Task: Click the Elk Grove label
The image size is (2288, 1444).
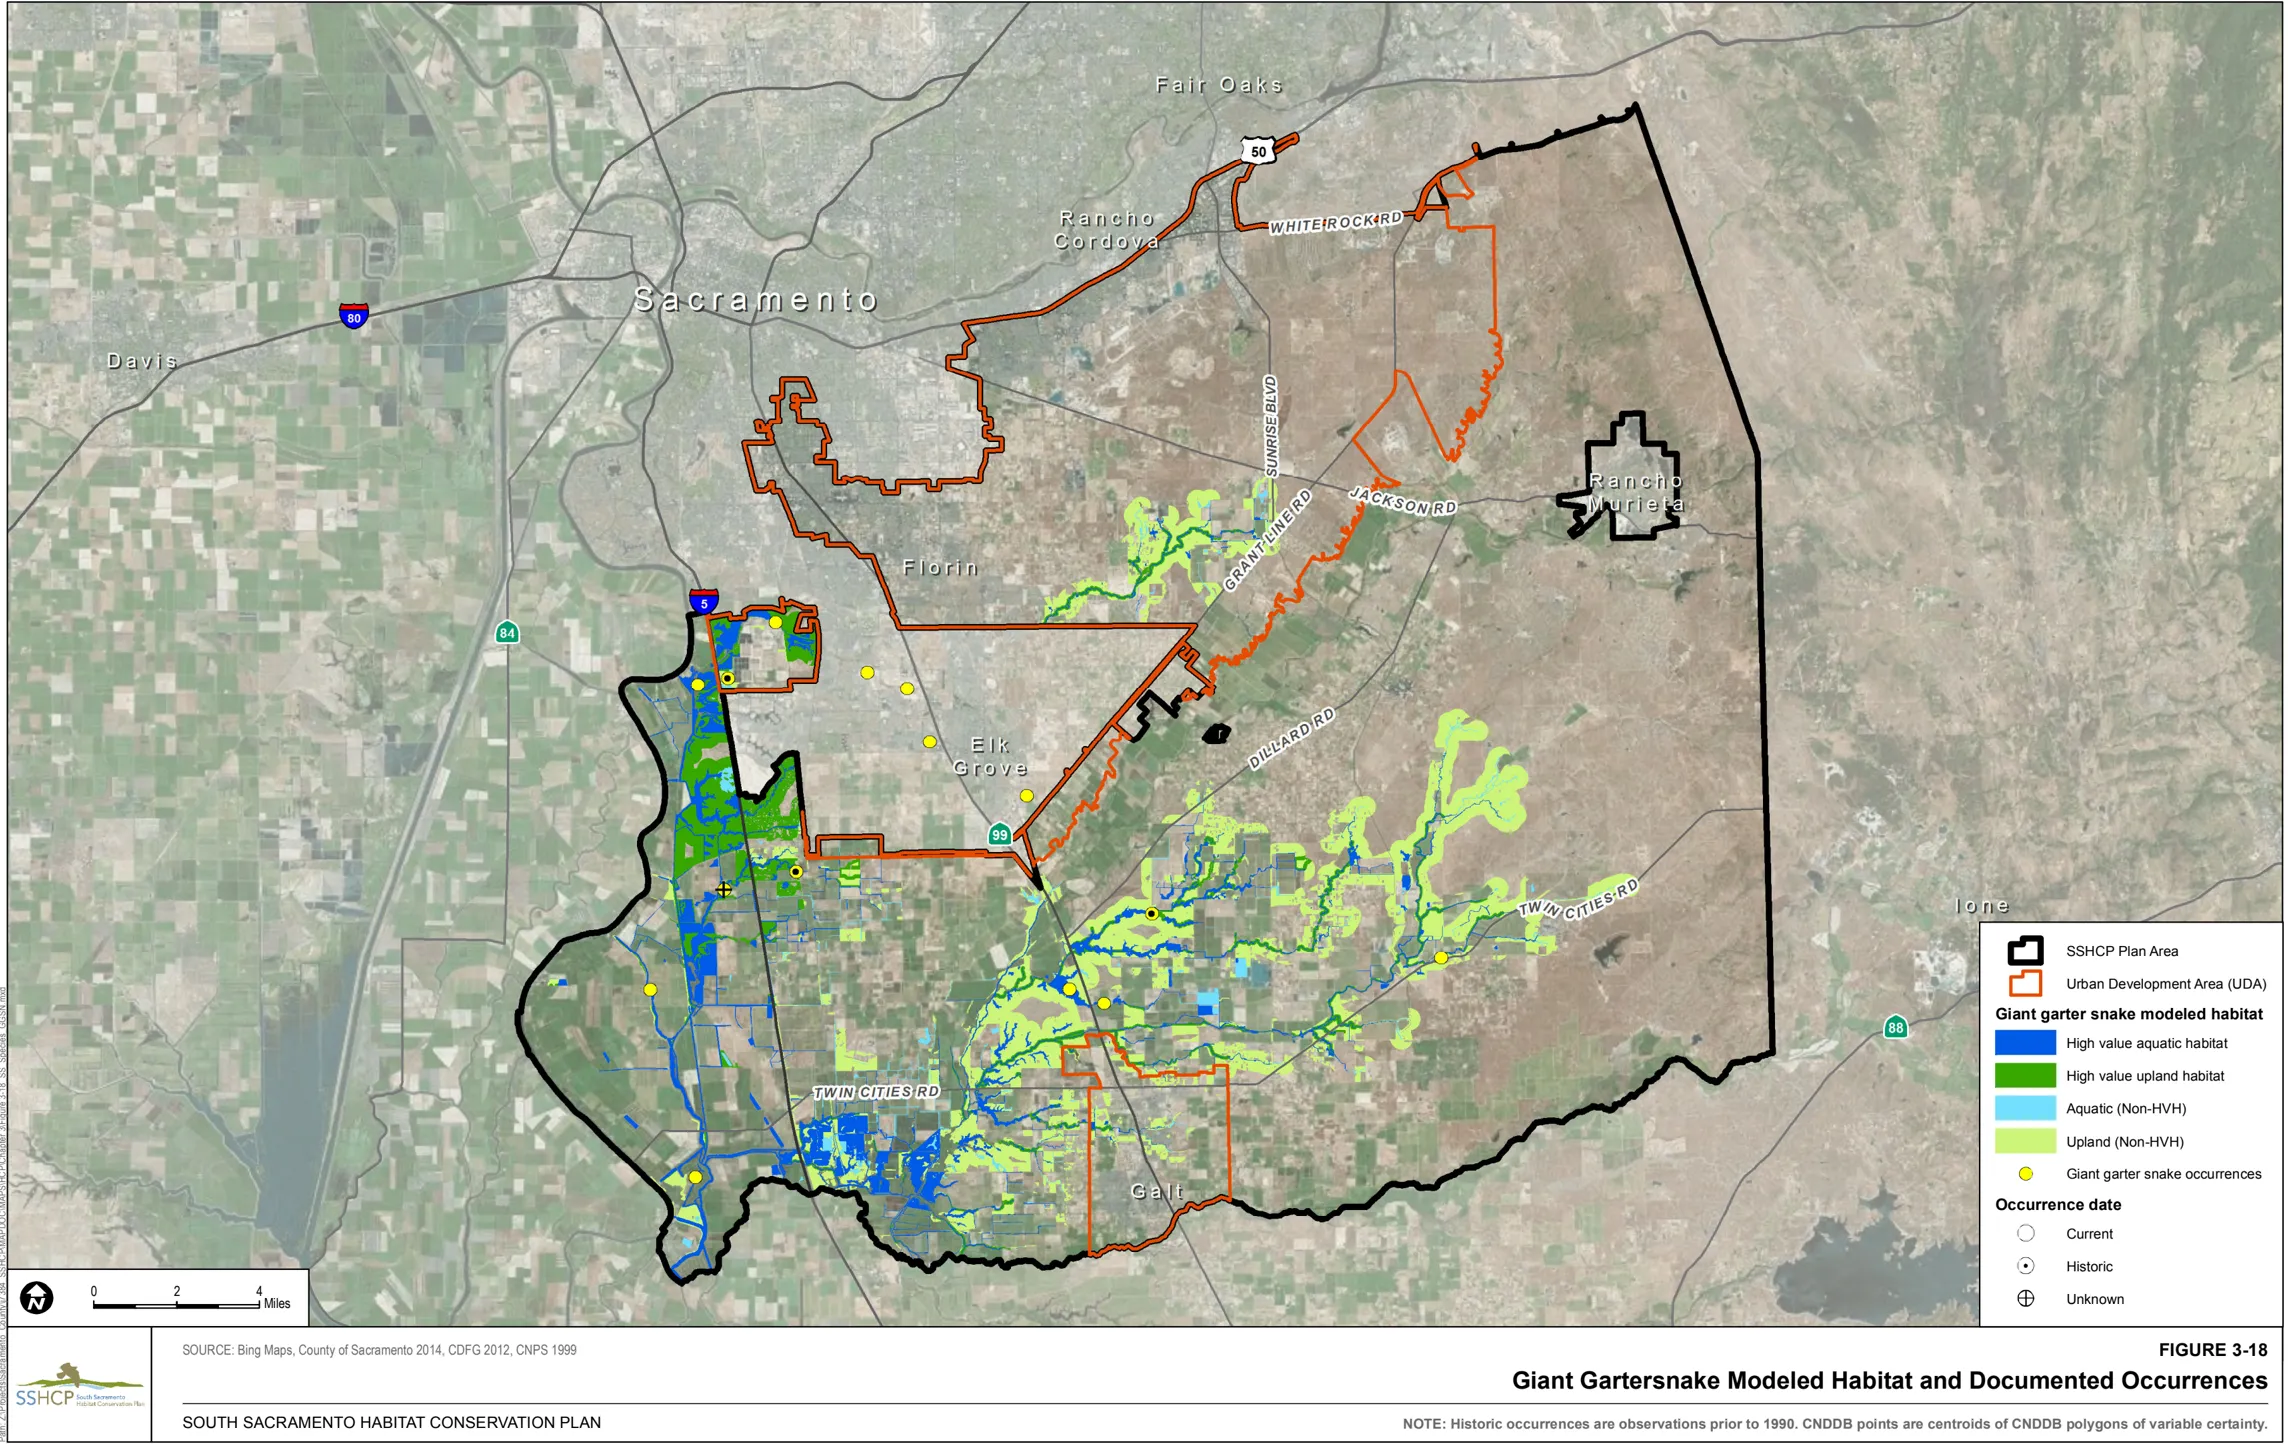Action: coord(990,757)
